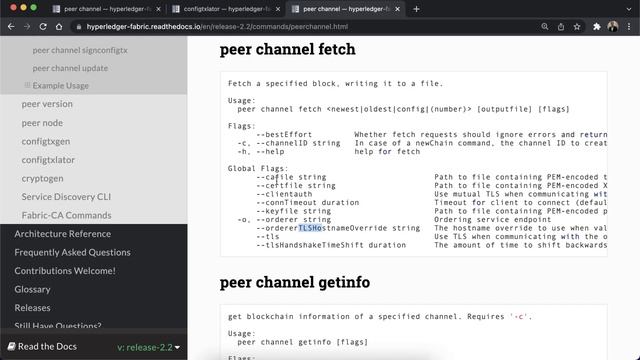Open peer channel signconfigtx sidebar link
Image resolution: width=640 pixels, height=360 pixels.
point(80,50)
